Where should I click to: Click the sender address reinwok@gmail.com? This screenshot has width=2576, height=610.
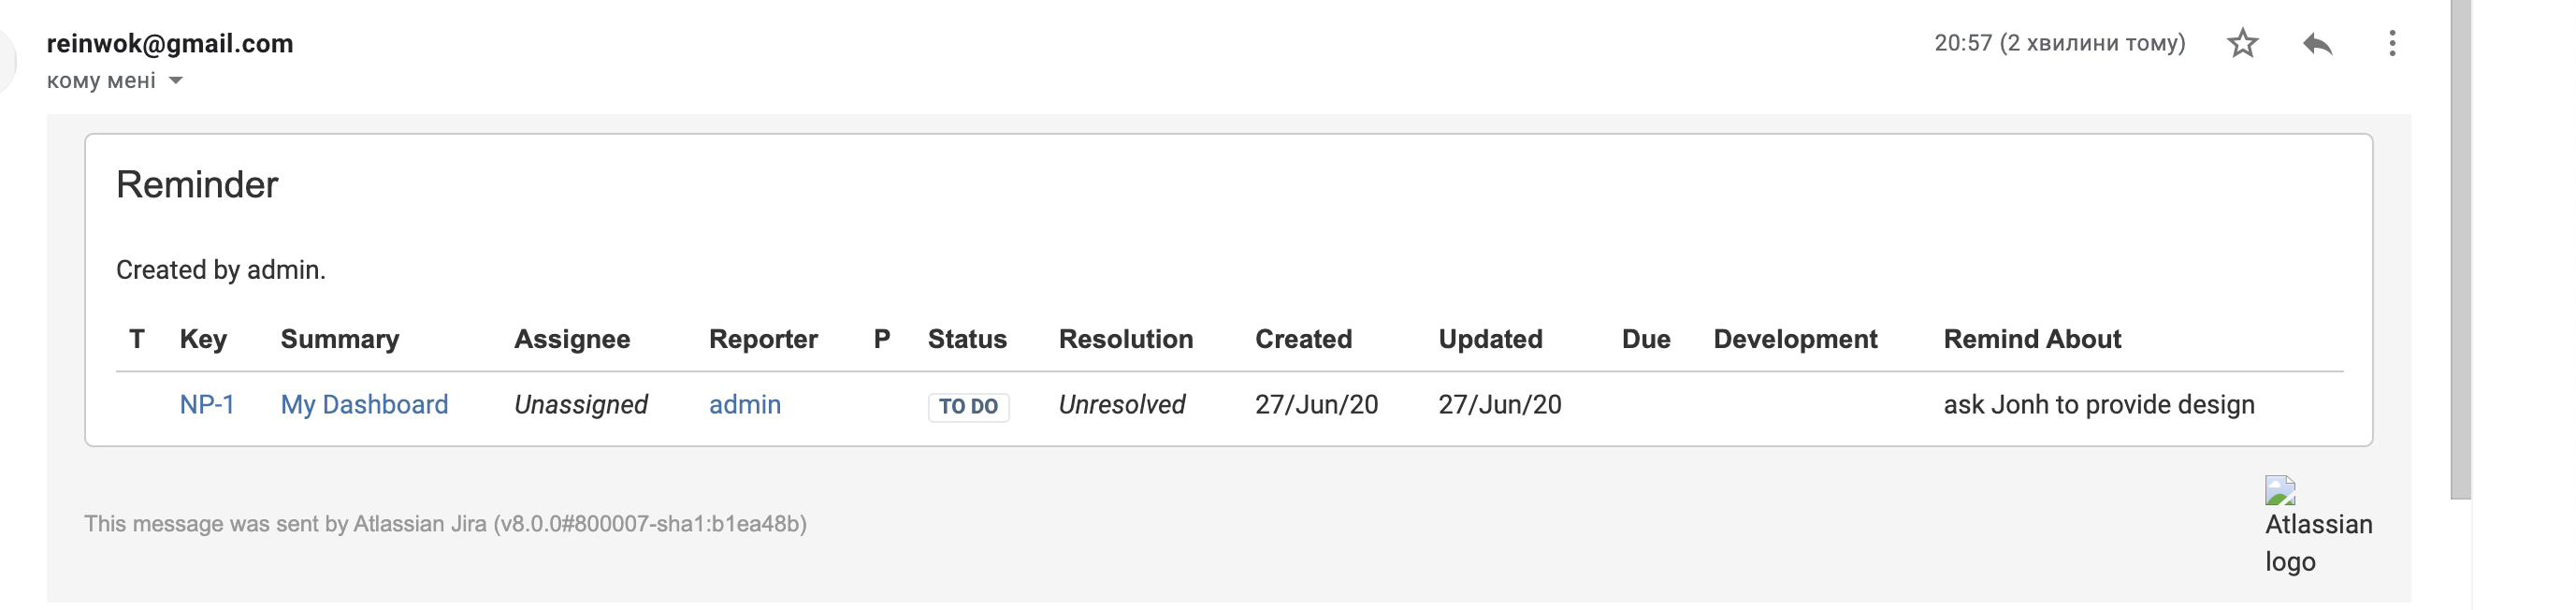tap(170, 43)
